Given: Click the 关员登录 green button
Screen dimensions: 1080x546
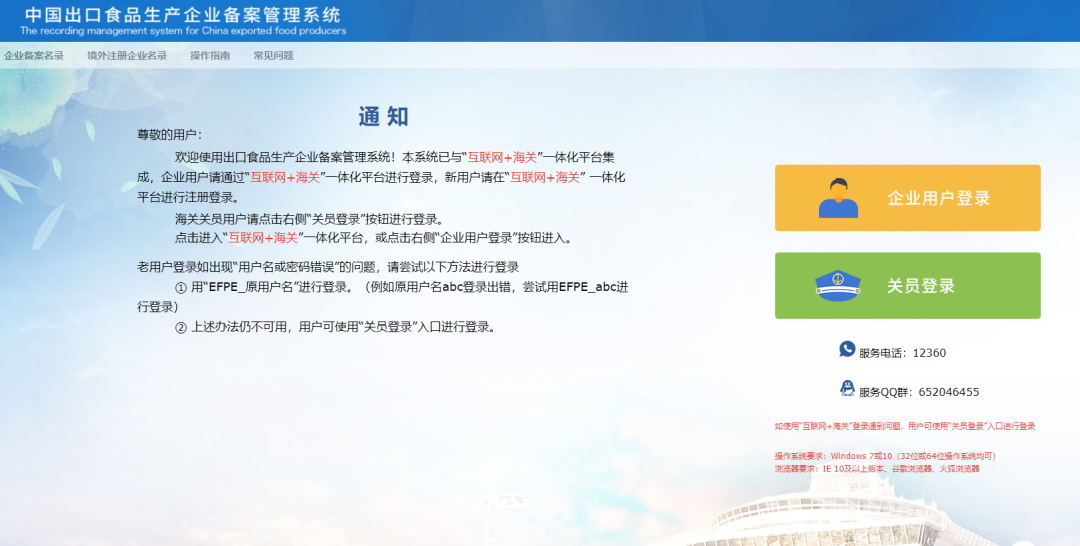Looking at the screenshot, I should tap(907, 285).
